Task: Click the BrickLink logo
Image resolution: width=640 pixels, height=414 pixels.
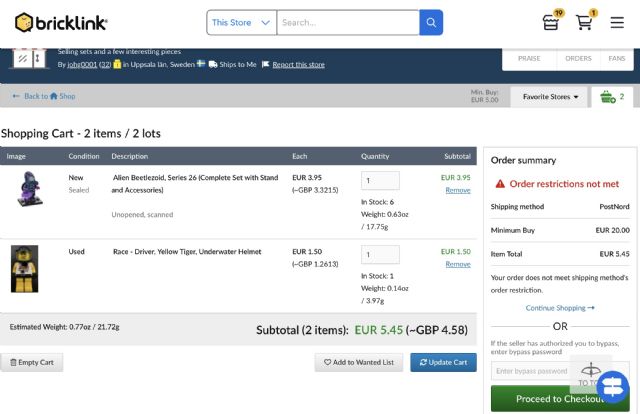Action: tap(61, 22)
